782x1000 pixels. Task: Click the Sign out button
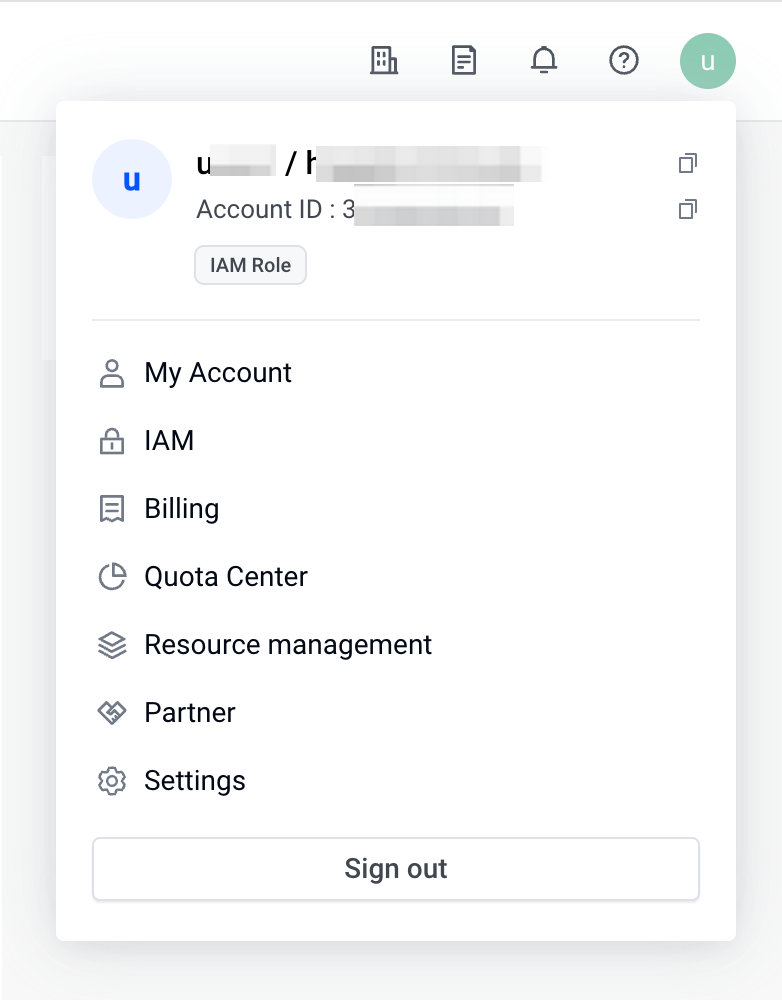click(x=395, y=869)
